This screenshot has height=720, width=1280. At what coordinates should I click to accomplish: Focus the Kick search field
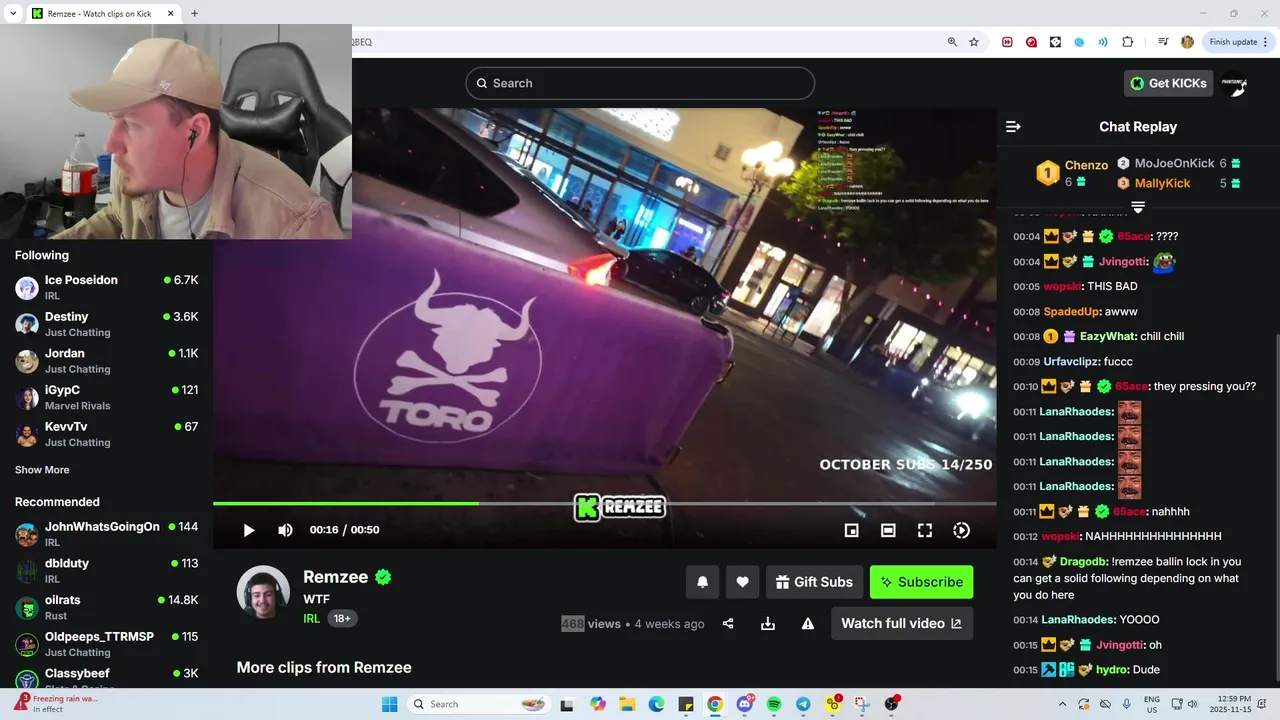pyautogui.click(x=640, y=83)
